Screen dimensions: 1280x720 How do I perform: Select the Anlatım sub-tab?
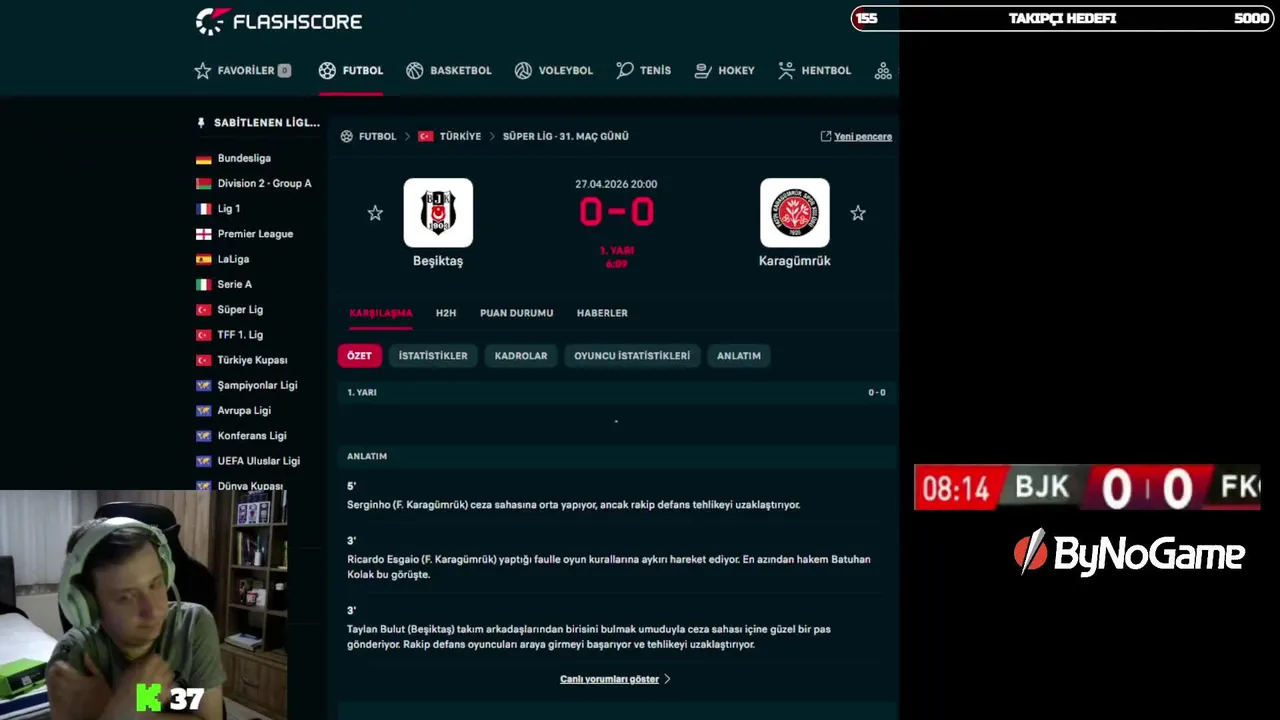[x=739, y=356]
